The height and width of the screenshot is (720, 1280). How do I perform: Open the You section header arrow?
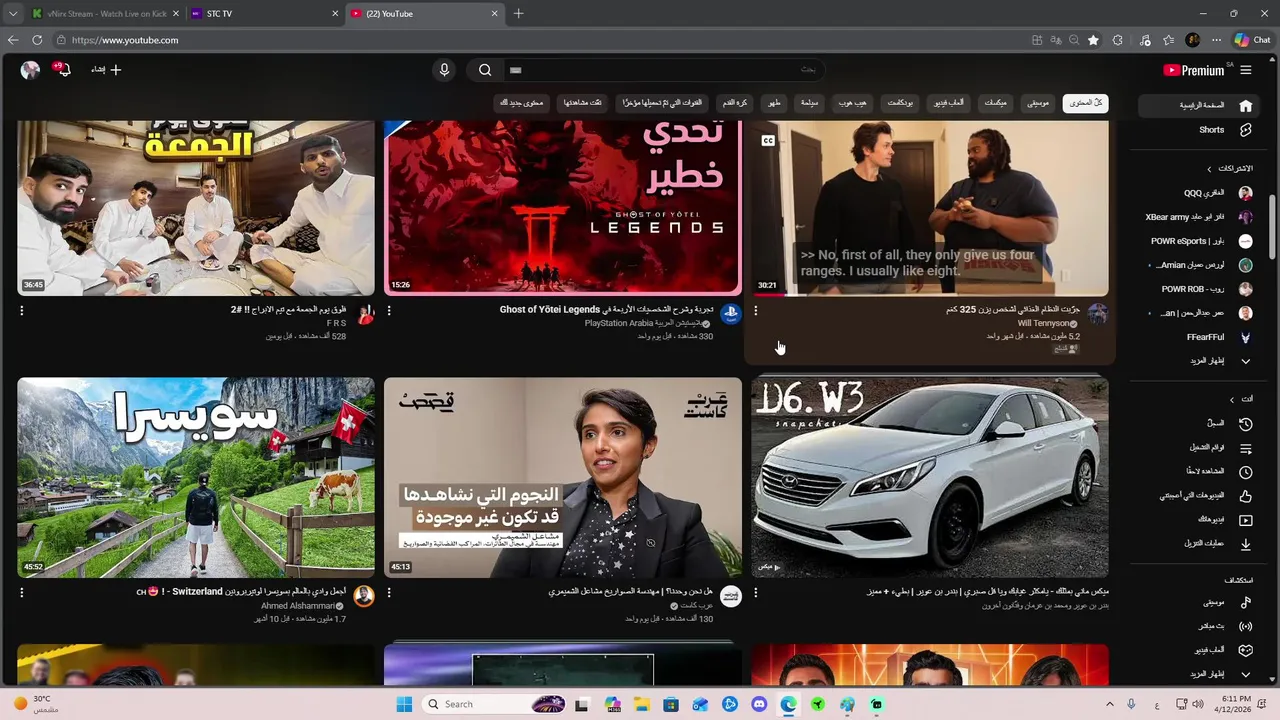pyautogui.click(x=1232, y=399)
